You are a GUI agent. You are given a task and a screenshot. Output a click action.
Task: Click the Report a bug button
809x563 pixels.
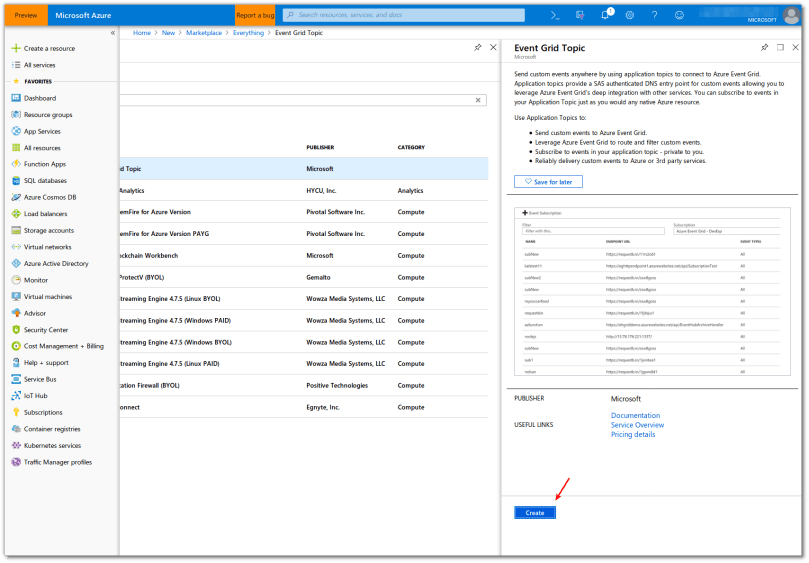(255, 15)
